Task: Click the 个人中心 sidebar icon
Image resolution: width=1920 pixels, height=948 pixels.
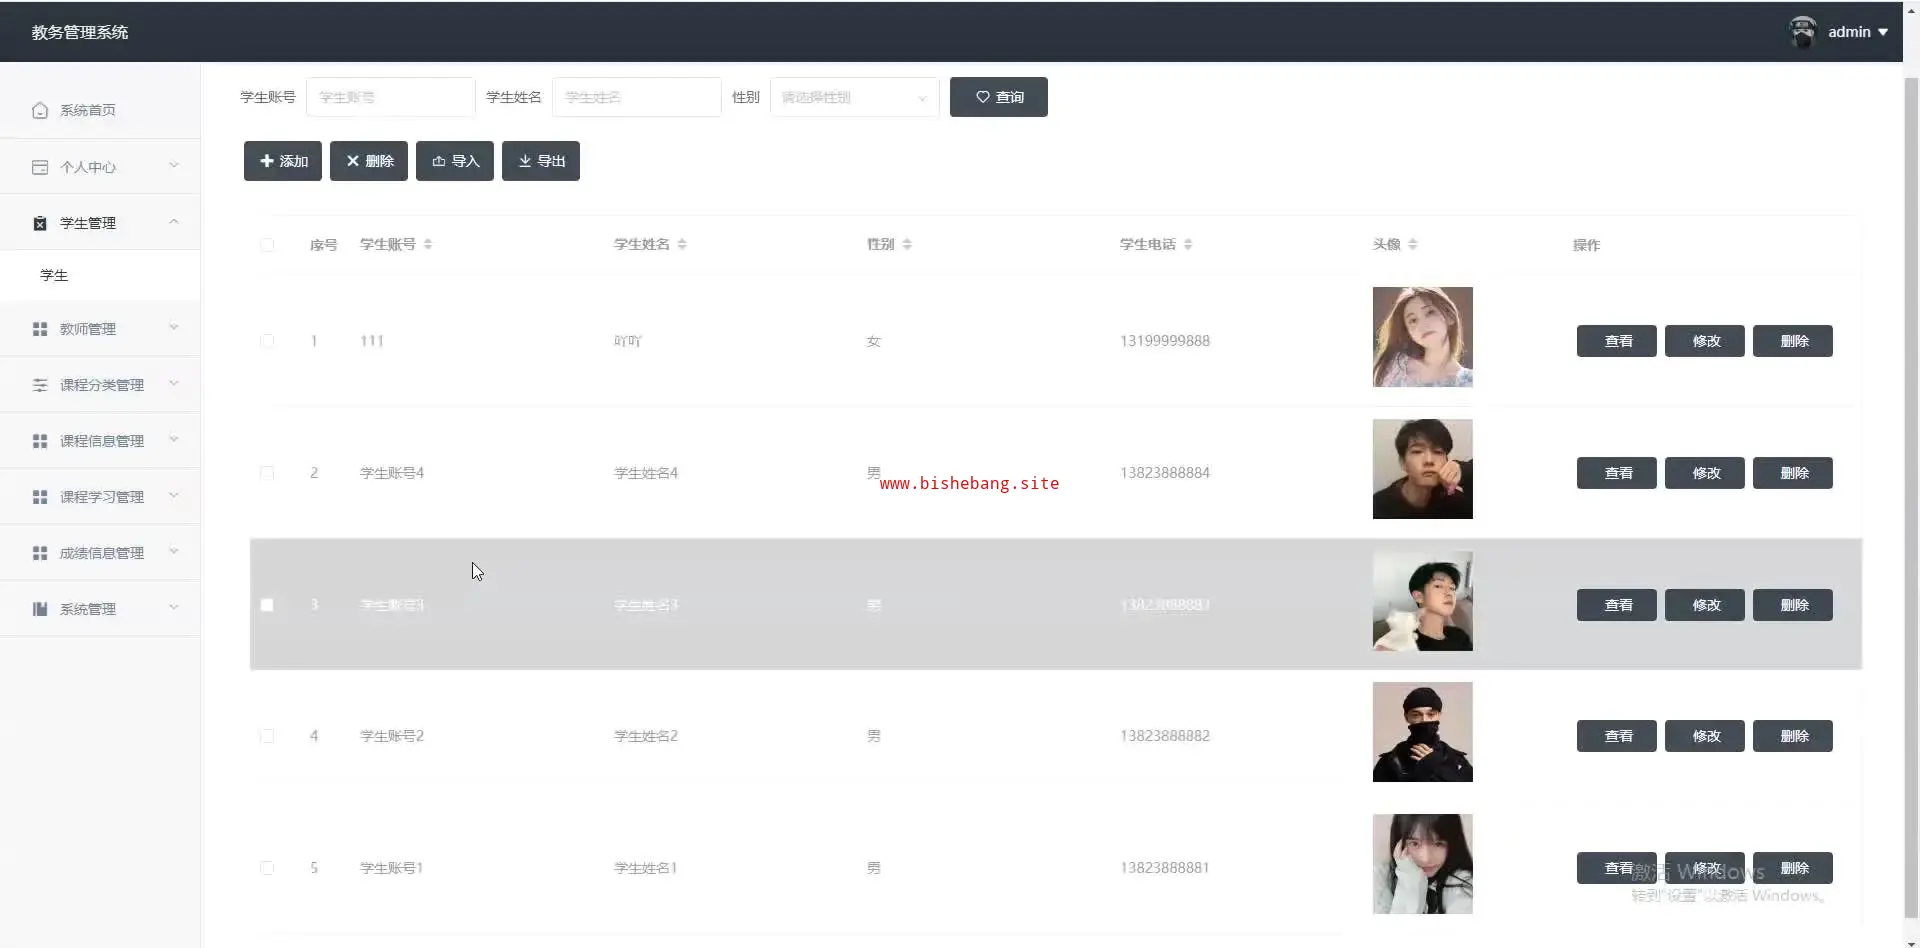Action: (40, 167)
